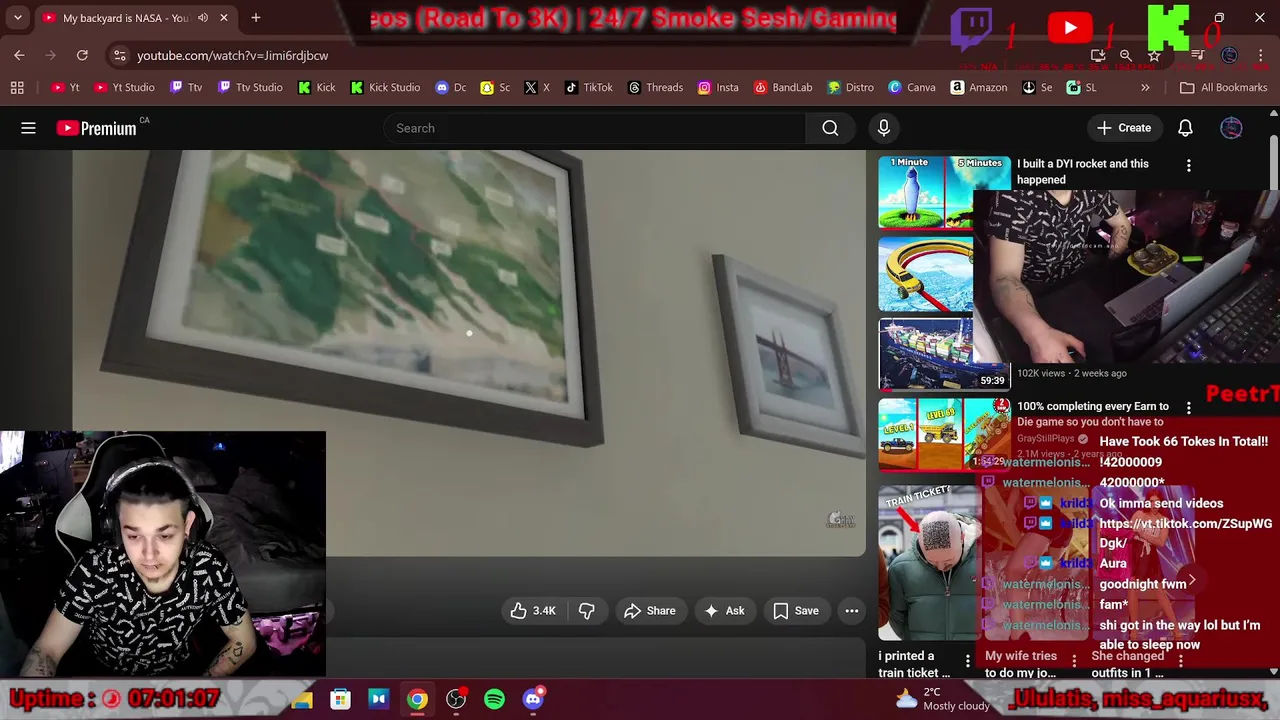1280x720 pixels.
Task: Start voice search with the microphone icon
Action: 884,128
